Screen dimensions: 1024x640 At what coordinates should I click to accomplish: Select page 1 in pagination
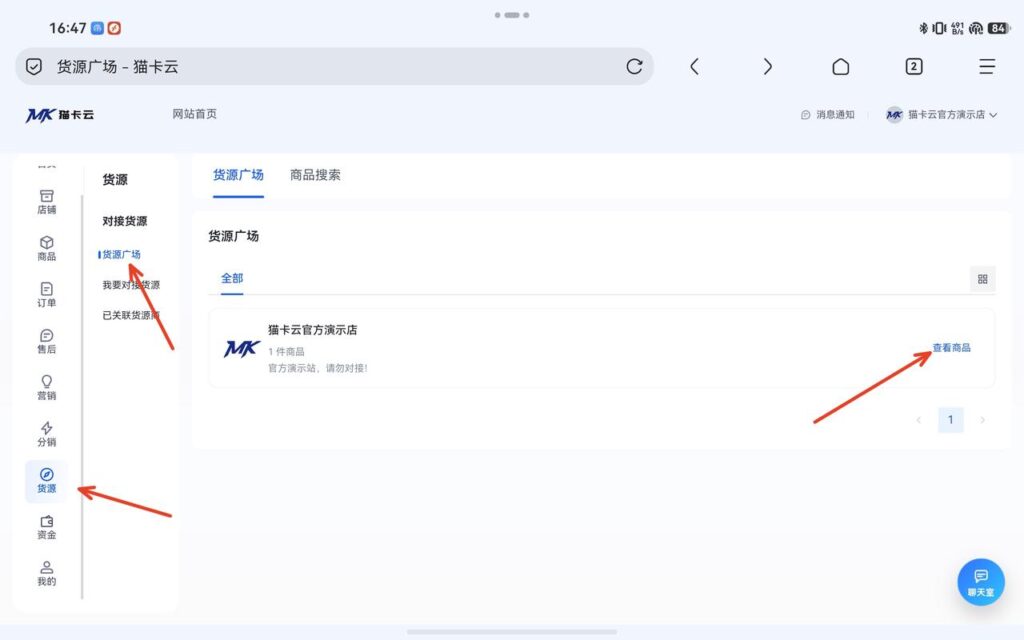click(950, 420)
